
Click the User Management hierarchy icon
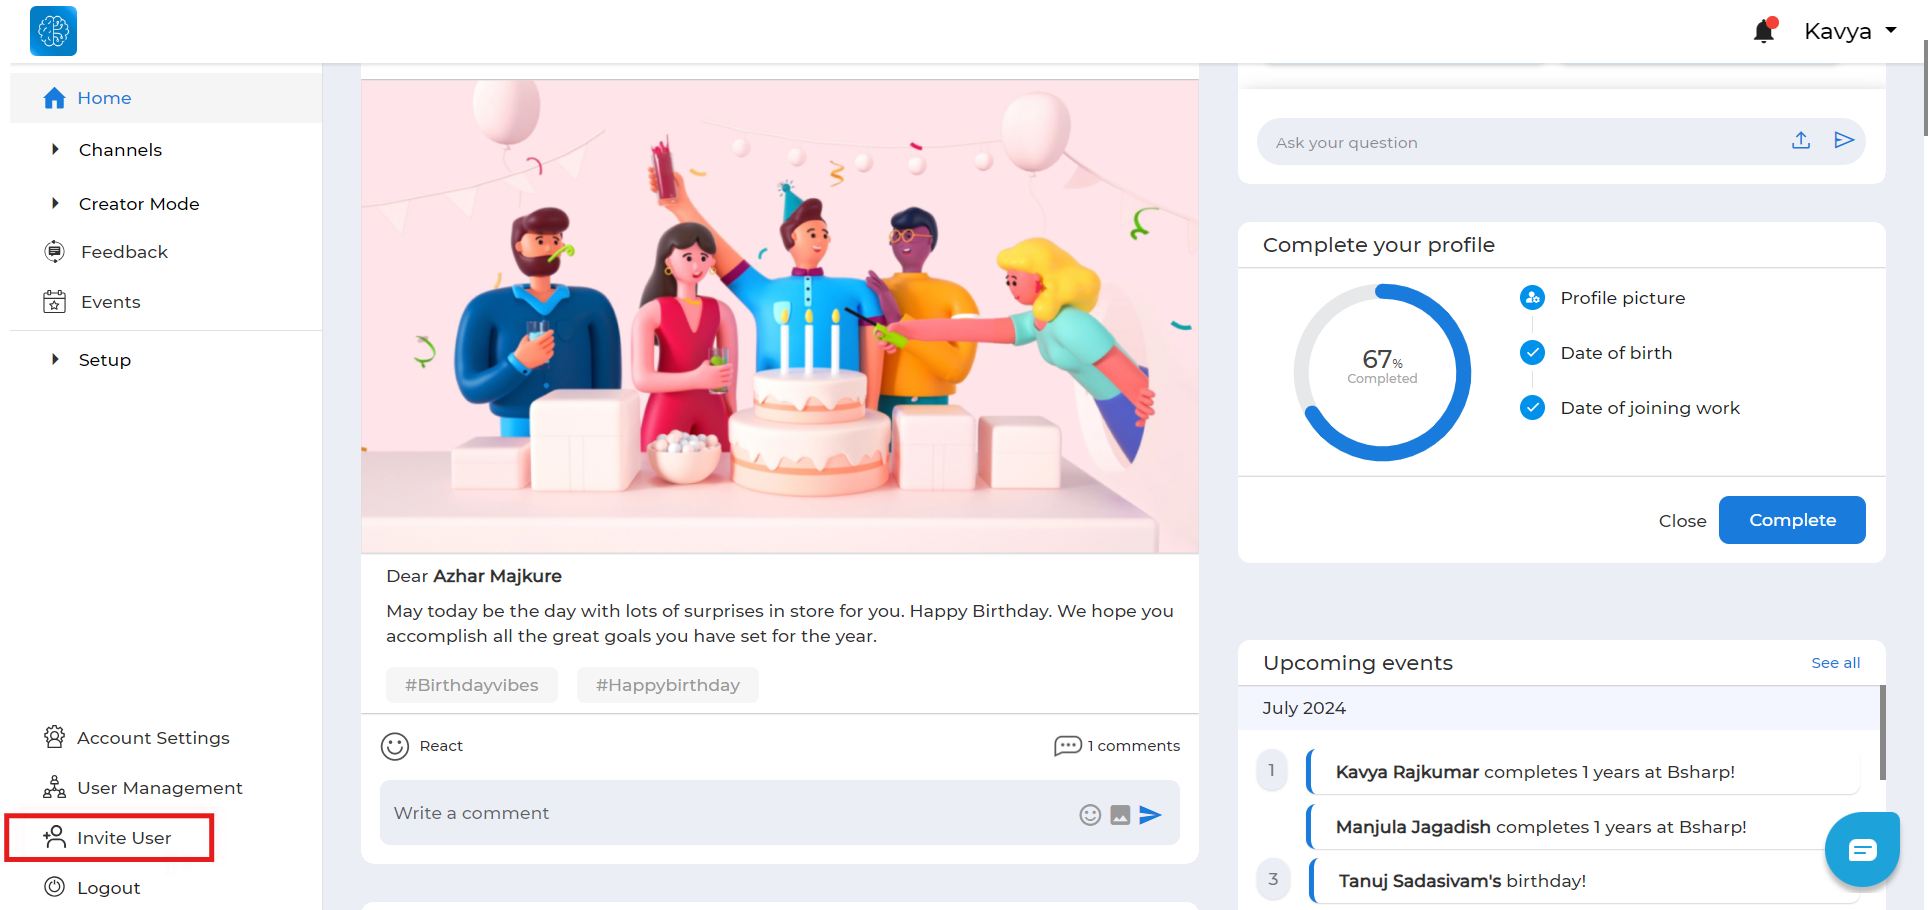pyautogui.click(x=54, y=787)
